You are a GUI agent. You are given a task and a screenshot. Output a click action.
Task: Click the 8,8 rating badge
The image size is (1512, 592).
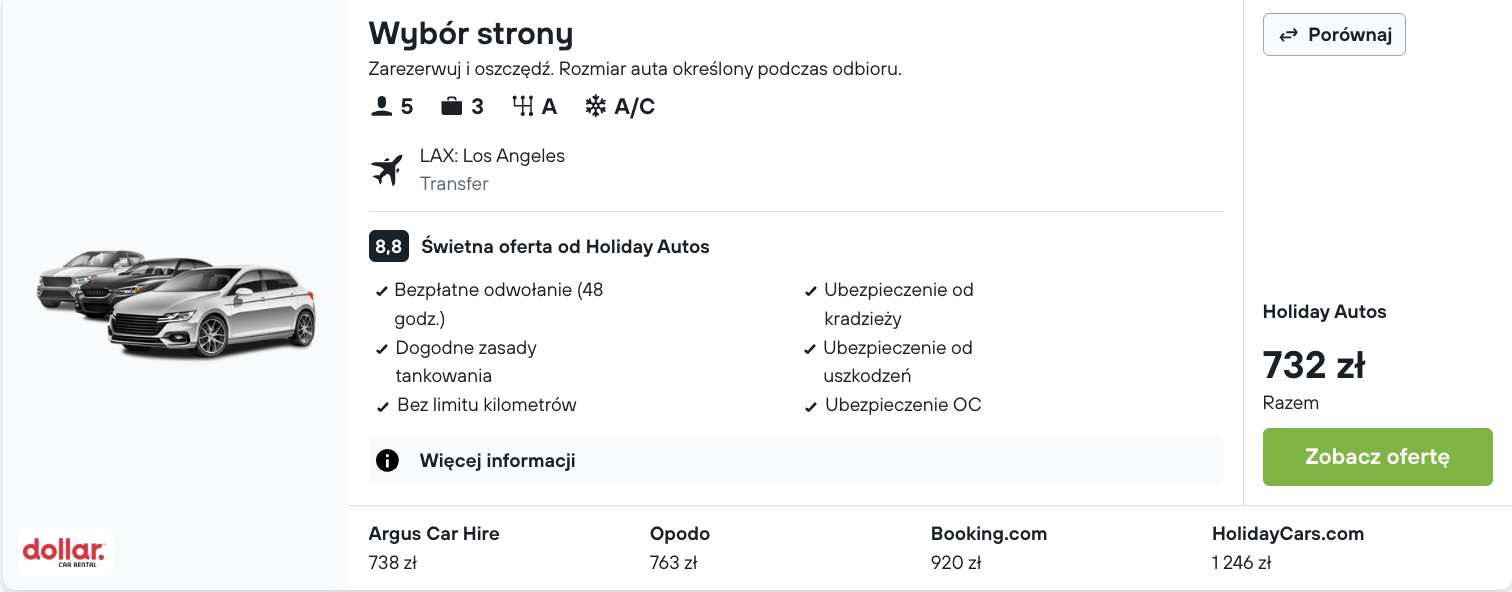coord(388,246)
